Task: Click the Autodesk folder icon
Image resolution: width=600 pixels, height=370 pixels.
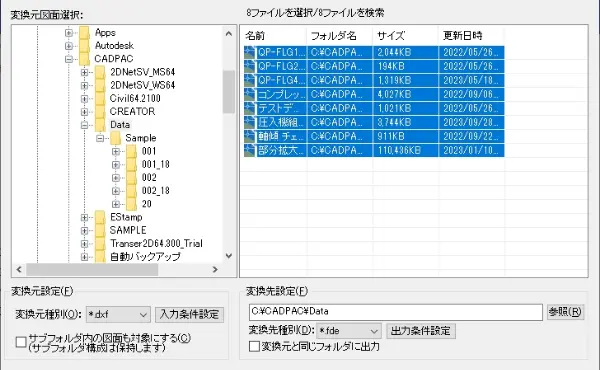Action: pyautogui.click(x=85, y=46)
